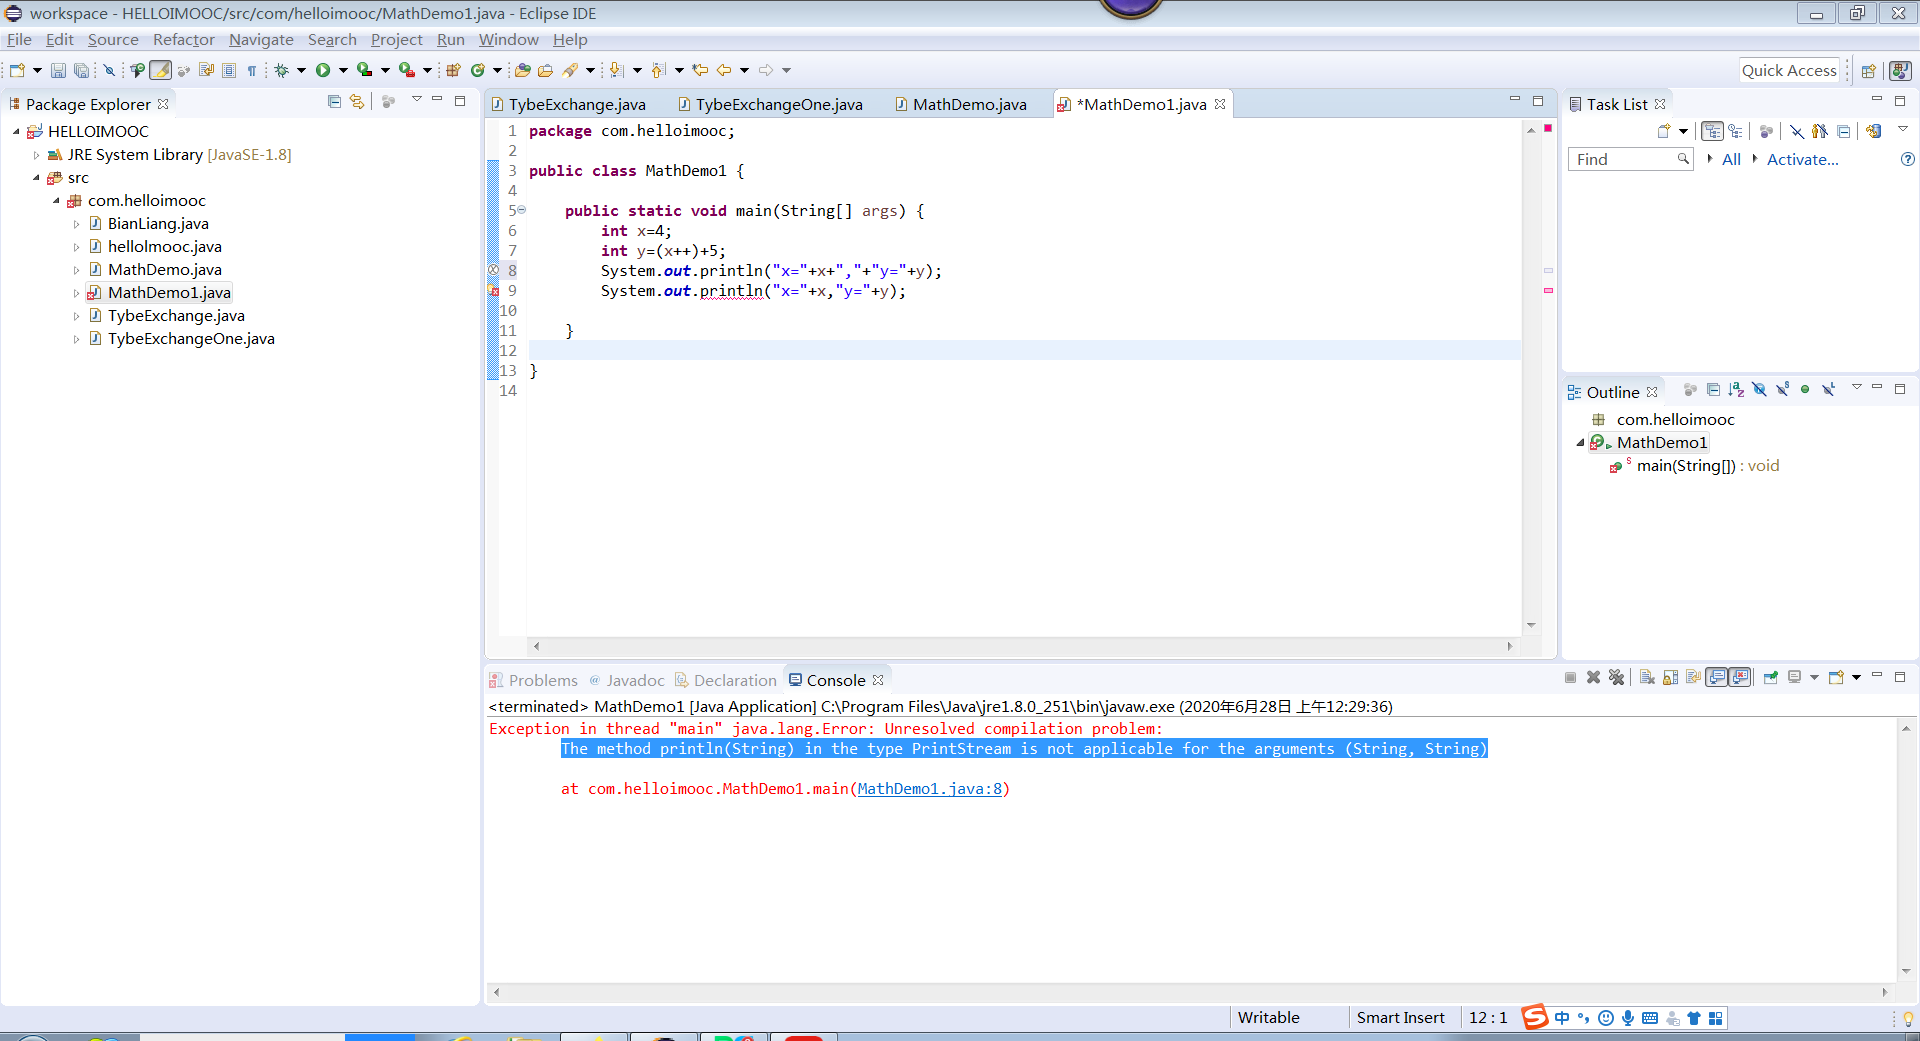Image resolution: width=1920 pixels, height=1041 pixels.
Task: Click the Save icon in the main toolbar
Action: point(58,70)
